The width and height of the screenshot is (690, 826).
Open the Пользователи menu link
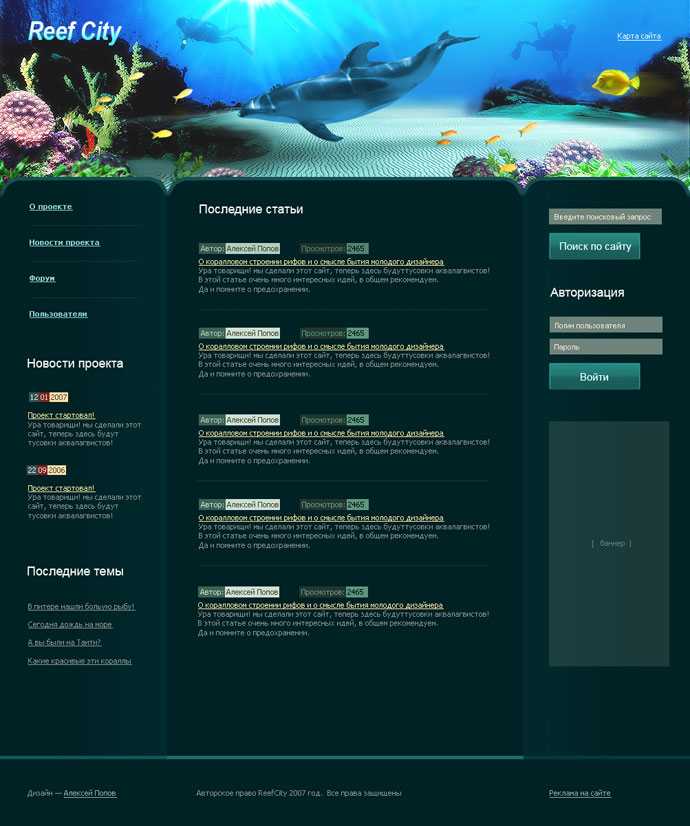tap(58, 314)
